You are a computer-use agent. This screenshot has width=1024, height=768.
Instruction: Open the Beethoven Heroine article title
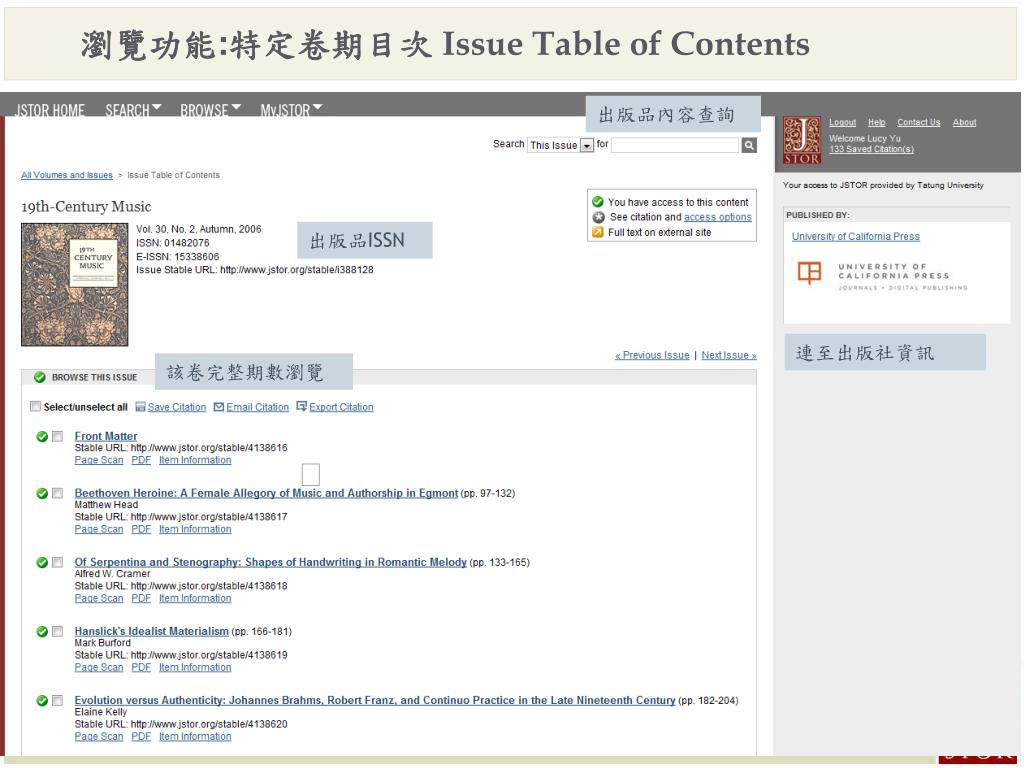266,493
